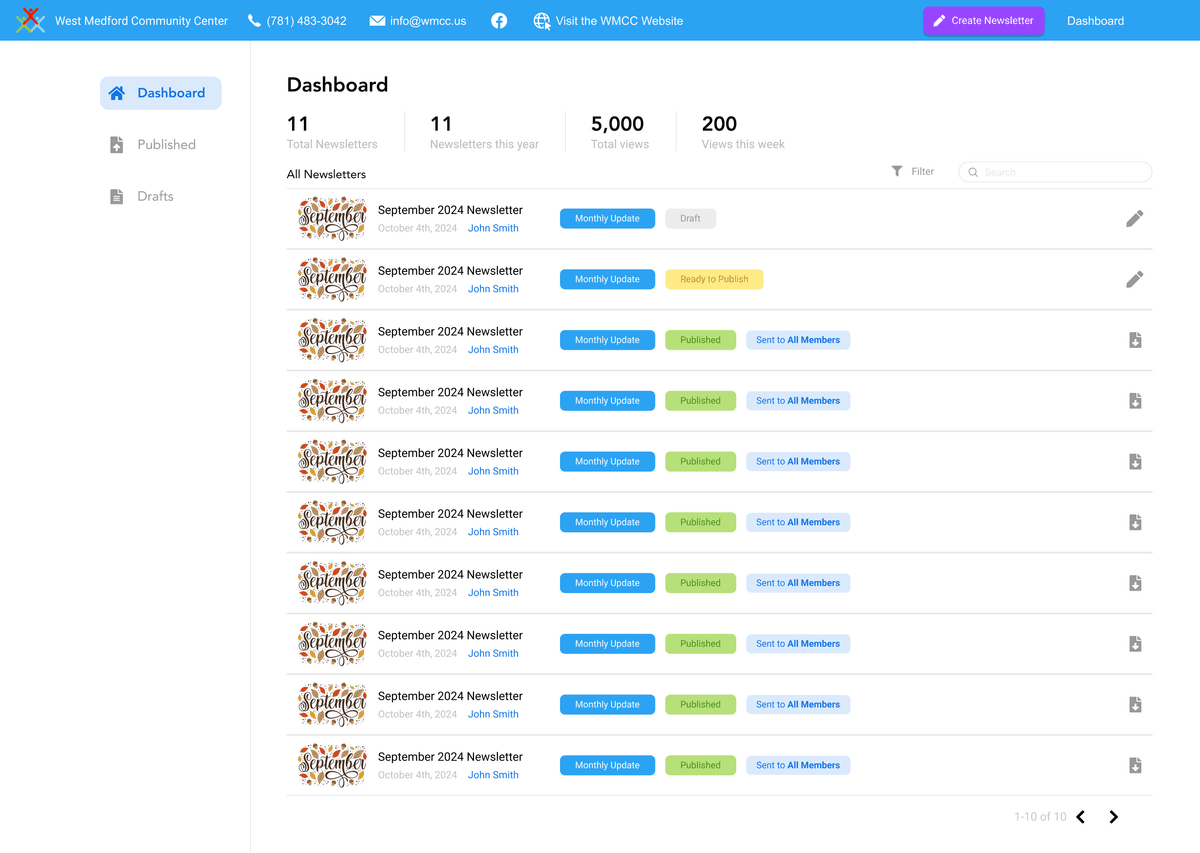Screen dimensions: 1200x853
Task: Click download icon on last newsletter row
Action: coord(1135,765)
